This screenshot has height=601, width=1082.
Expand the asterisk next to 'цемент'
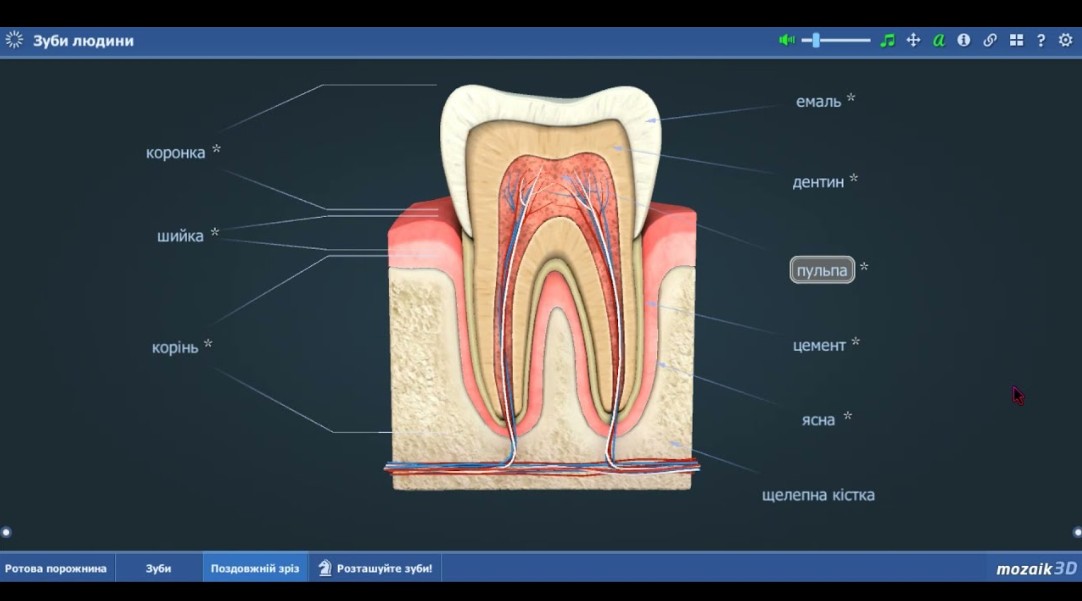[855, 343]
